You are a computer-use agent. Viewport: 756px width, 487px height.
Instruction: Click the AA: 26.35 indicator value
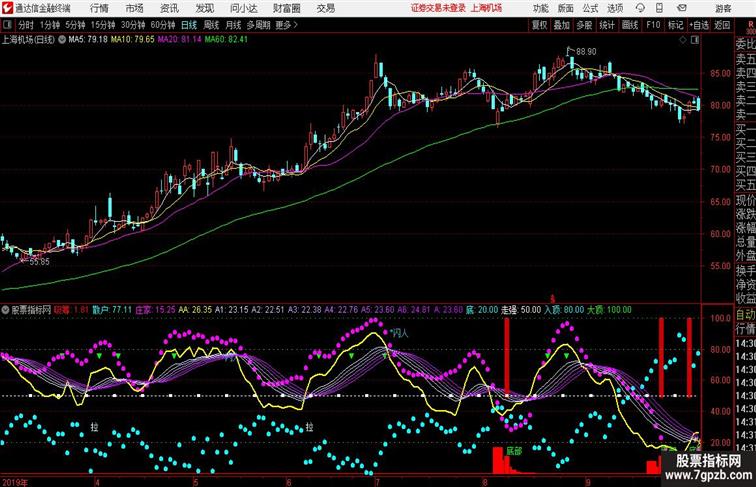click(x=195, y=310)
